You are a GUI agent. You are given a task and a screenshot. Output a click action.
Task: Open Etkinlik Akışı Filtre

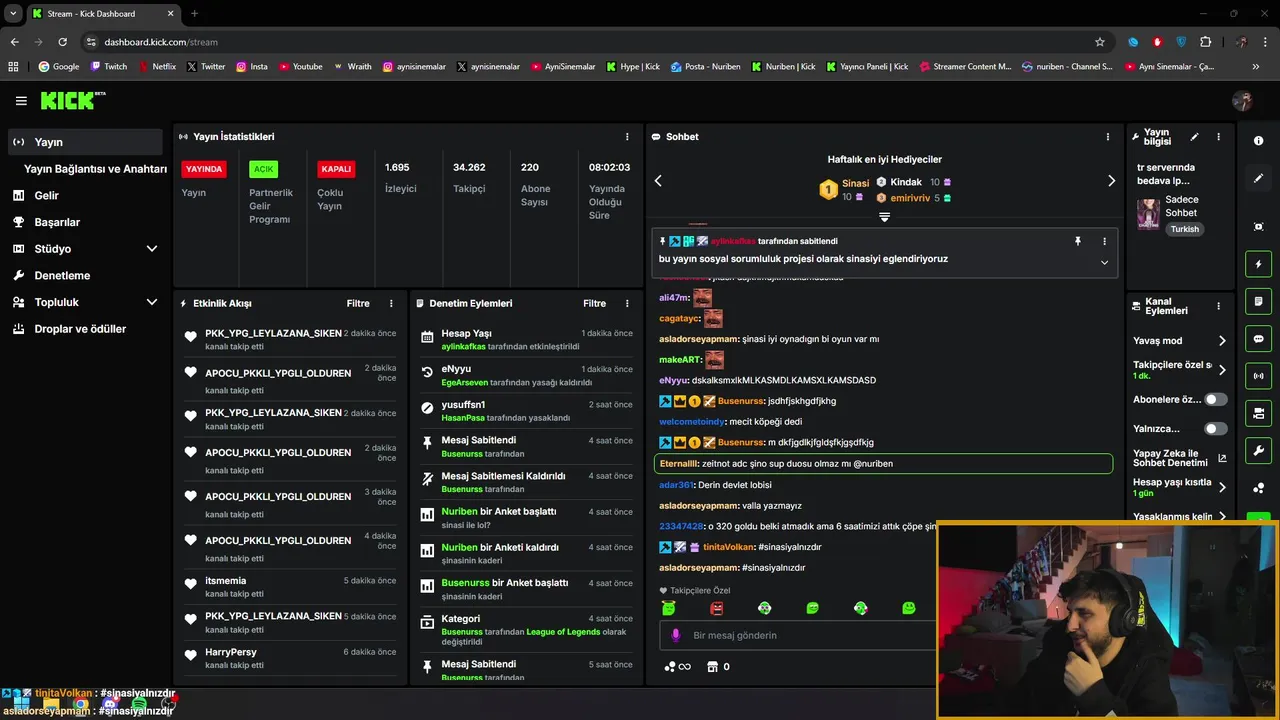click(358, 303)
